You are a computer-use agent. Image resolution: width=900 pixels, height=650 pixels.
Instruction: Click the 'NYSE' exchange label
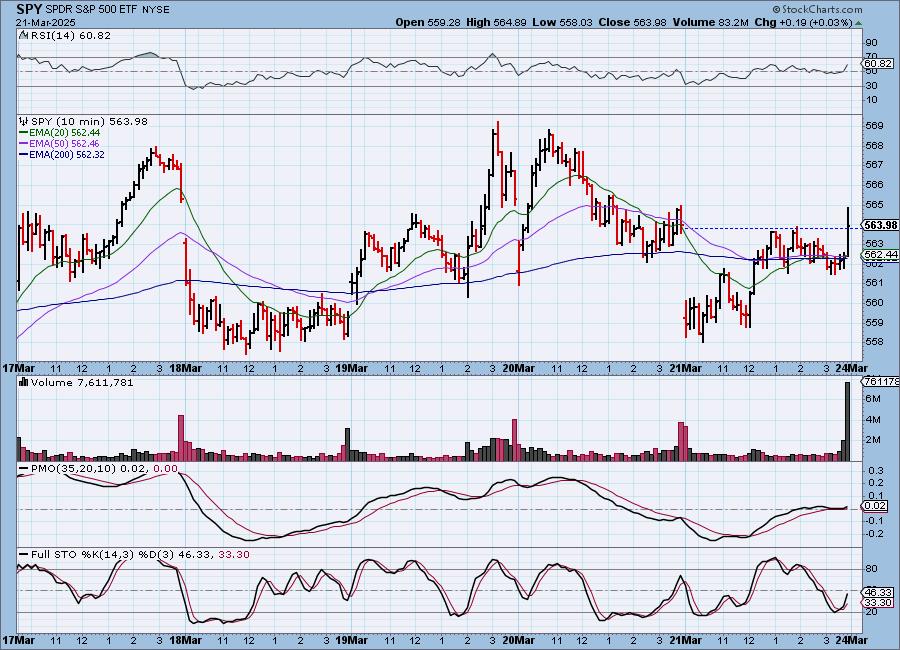(154, 10)
